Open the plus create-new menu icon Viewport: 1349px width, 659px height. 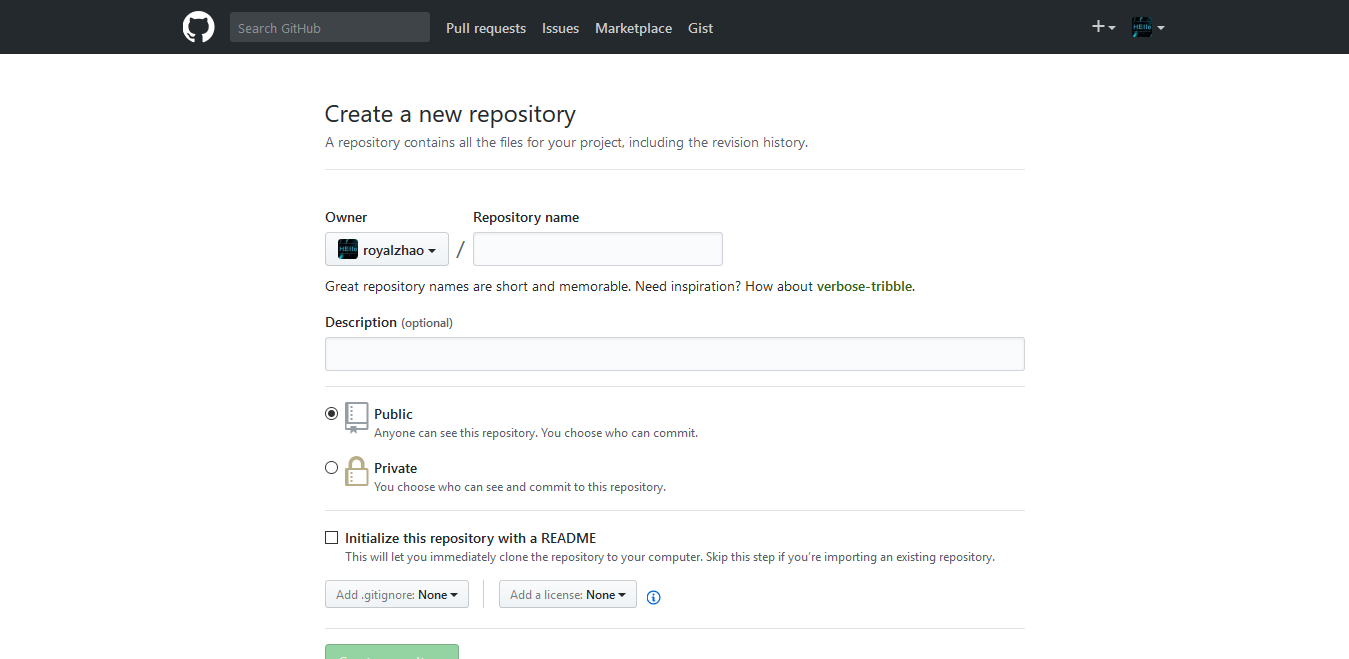[x=1103, y=27]
